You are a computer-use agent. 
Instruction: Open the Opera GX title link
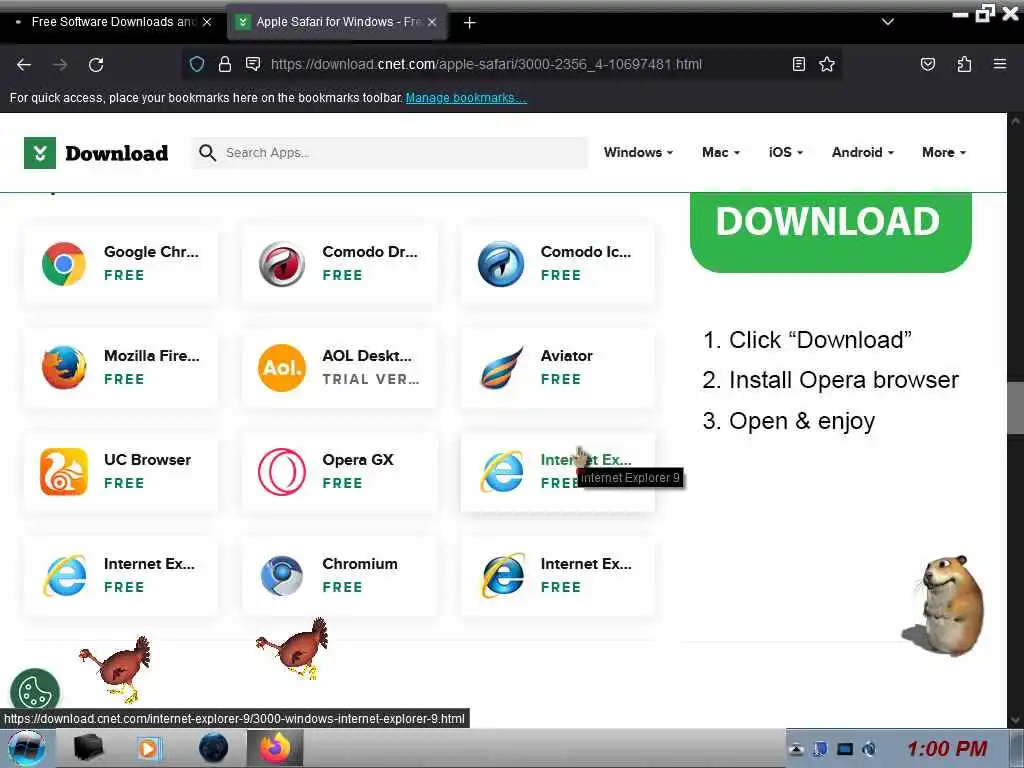click(358, 460)
